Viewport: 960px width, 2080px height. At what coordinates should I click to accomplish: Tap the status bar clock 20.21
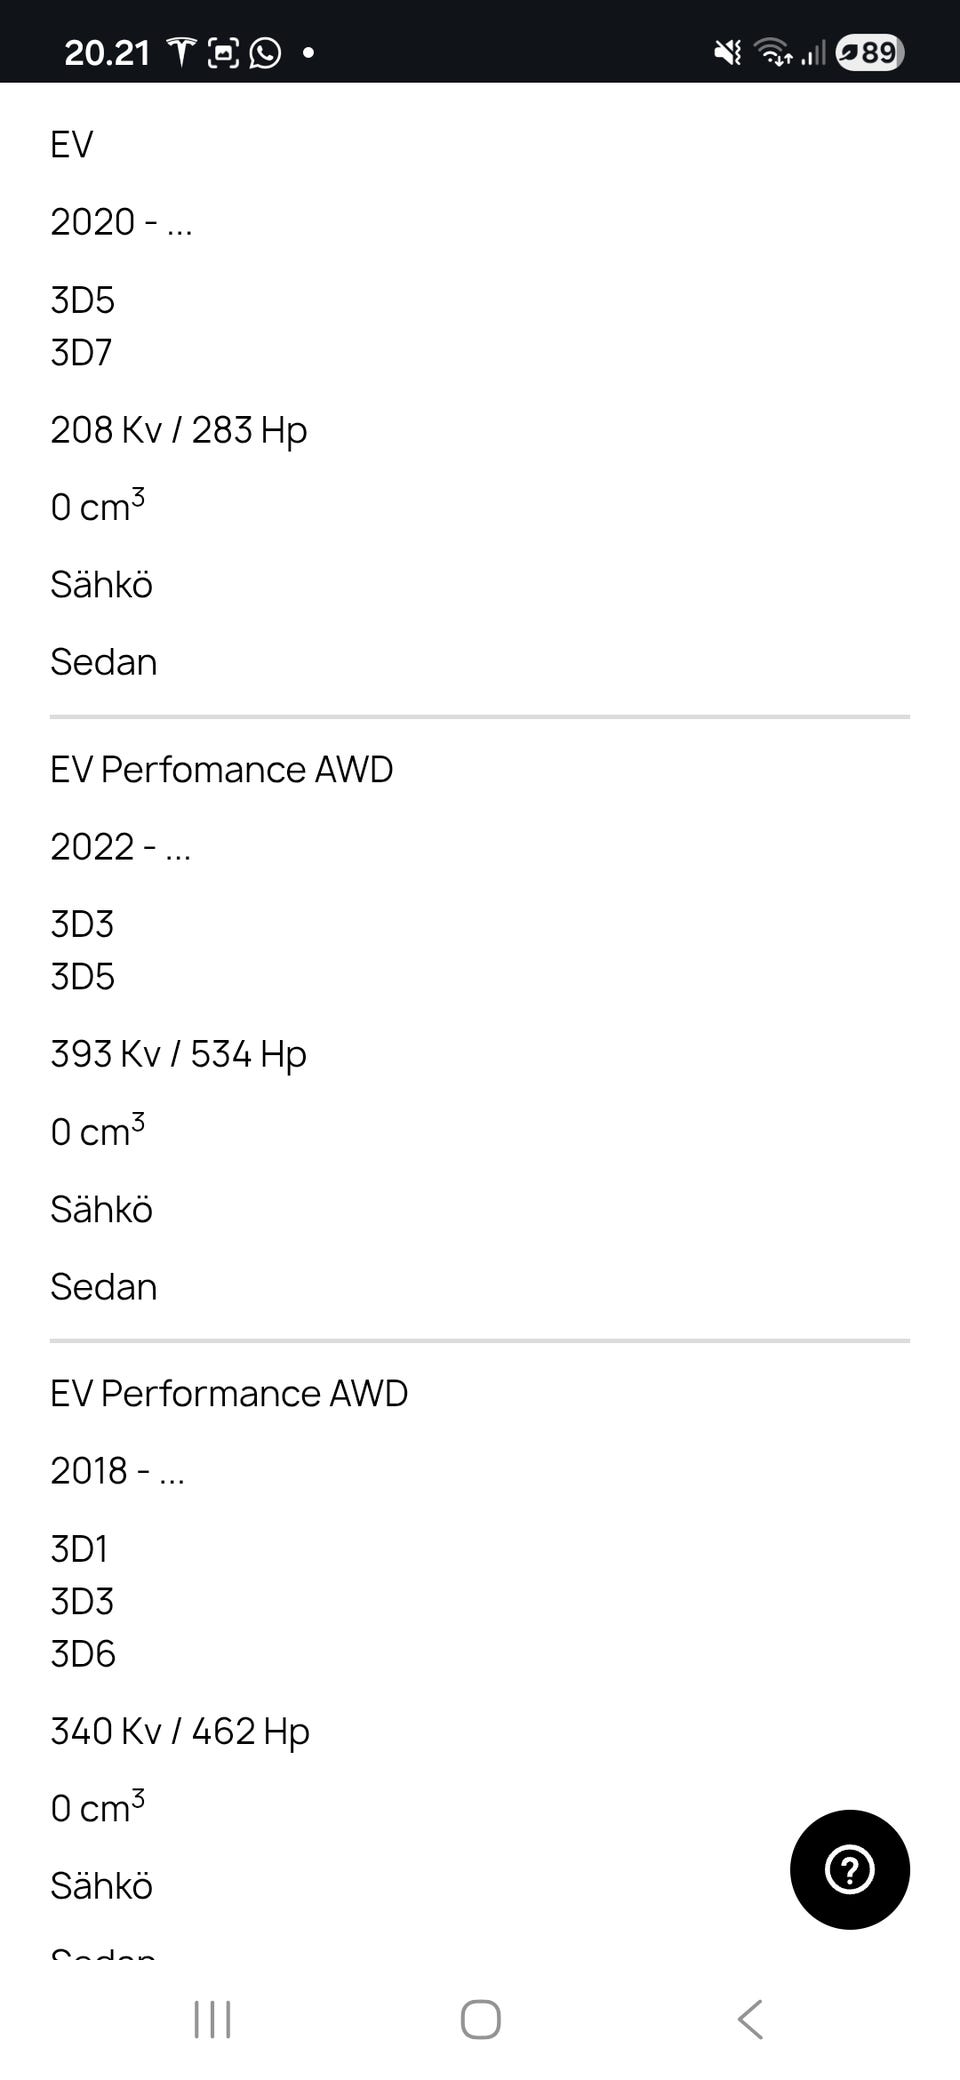pyautogui.click(x=107, y=52)
